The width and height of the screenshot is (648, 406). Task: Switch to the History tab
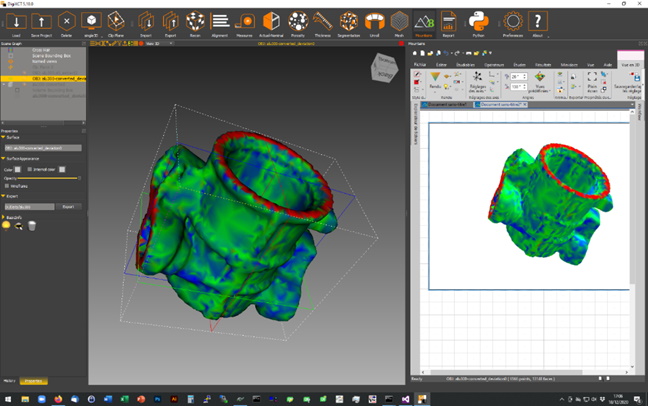click(9, 381)
